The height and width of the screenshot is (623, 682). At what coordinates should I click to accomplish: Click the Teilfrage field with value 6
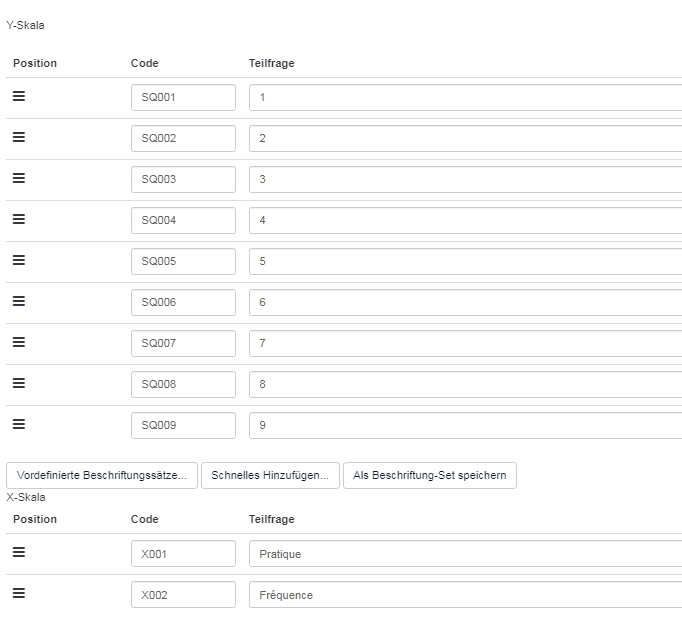point(465,302)
